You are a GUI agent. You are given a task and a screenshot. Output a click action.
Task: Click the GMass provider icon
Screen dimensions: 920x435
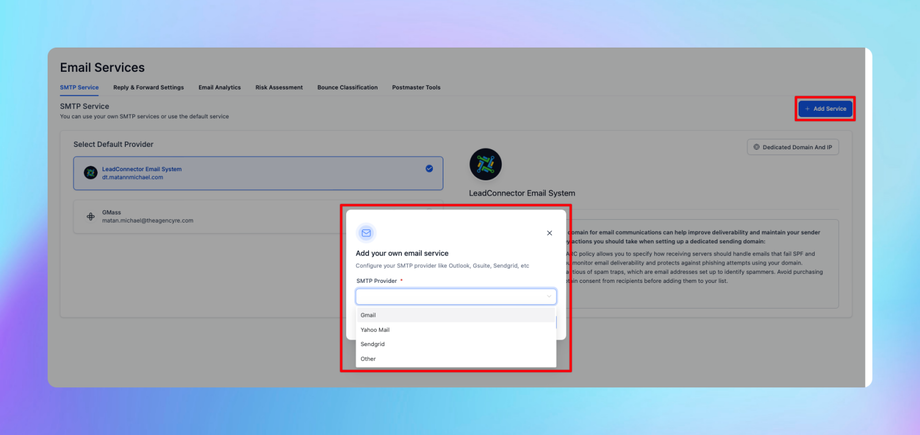[x=90, y=217]
